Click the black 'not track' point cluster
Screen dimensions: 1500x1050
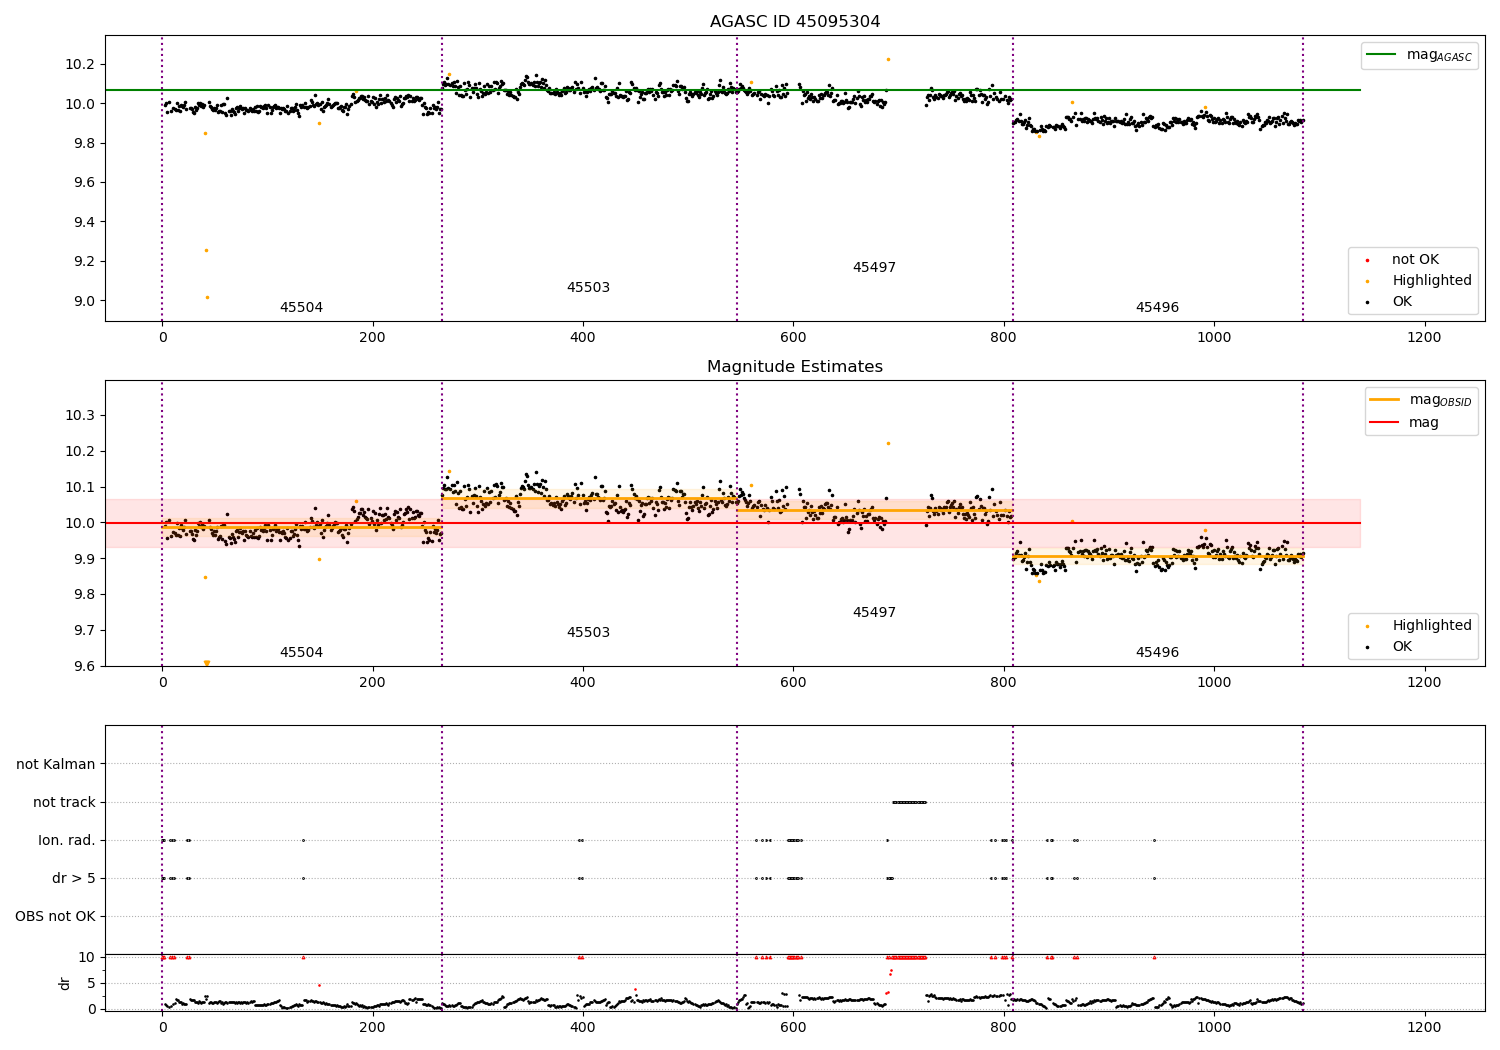[910, 802]
